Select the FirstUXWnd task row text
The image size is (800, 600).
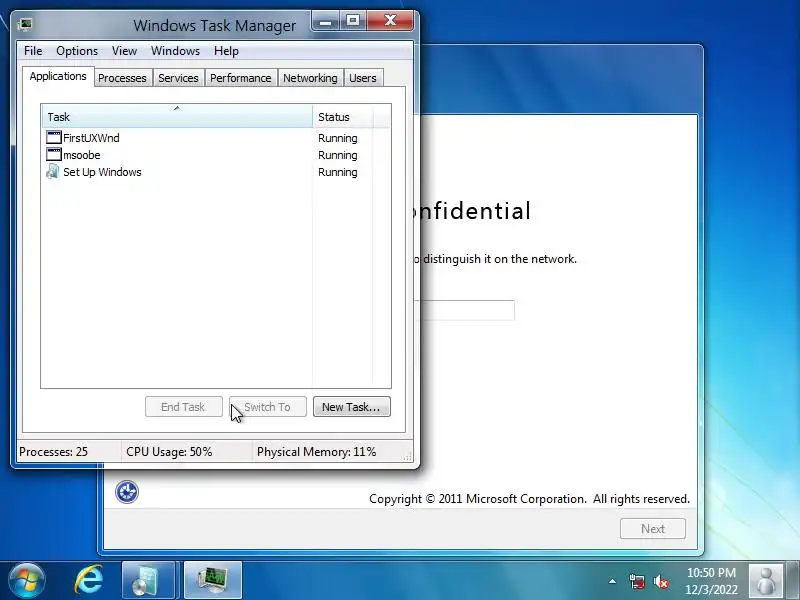pyautogui.click(x=91, y=138)
